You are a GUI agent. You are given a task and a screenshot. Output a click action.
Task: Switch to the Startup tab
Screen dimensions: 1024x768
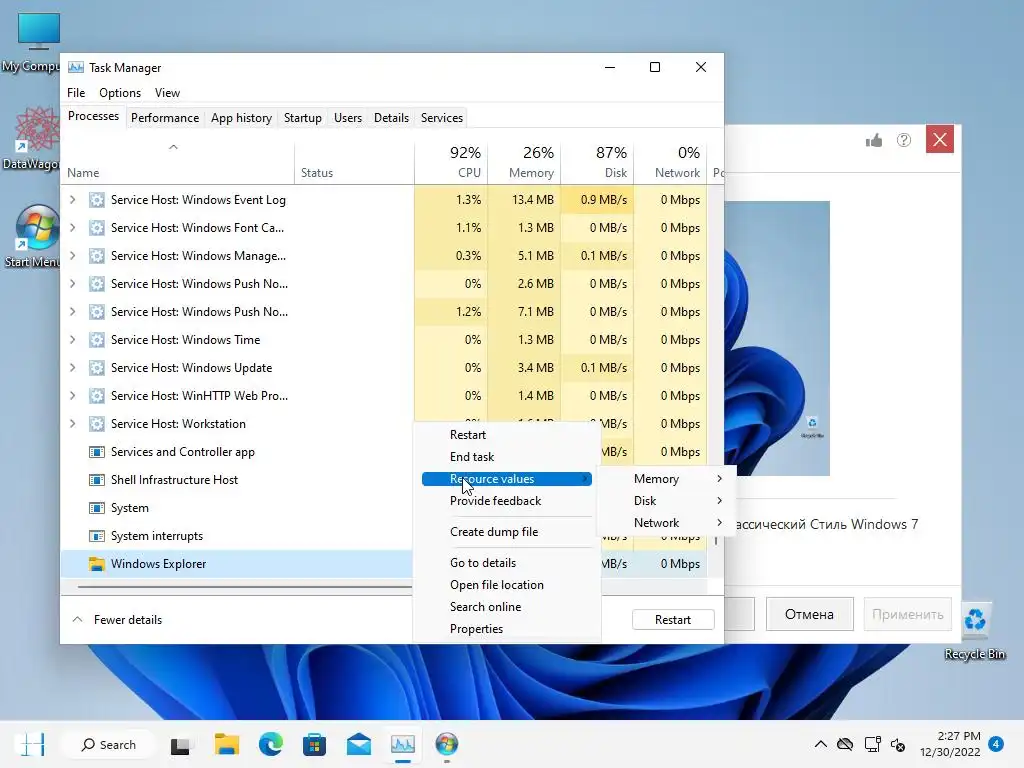pos(302,118)
